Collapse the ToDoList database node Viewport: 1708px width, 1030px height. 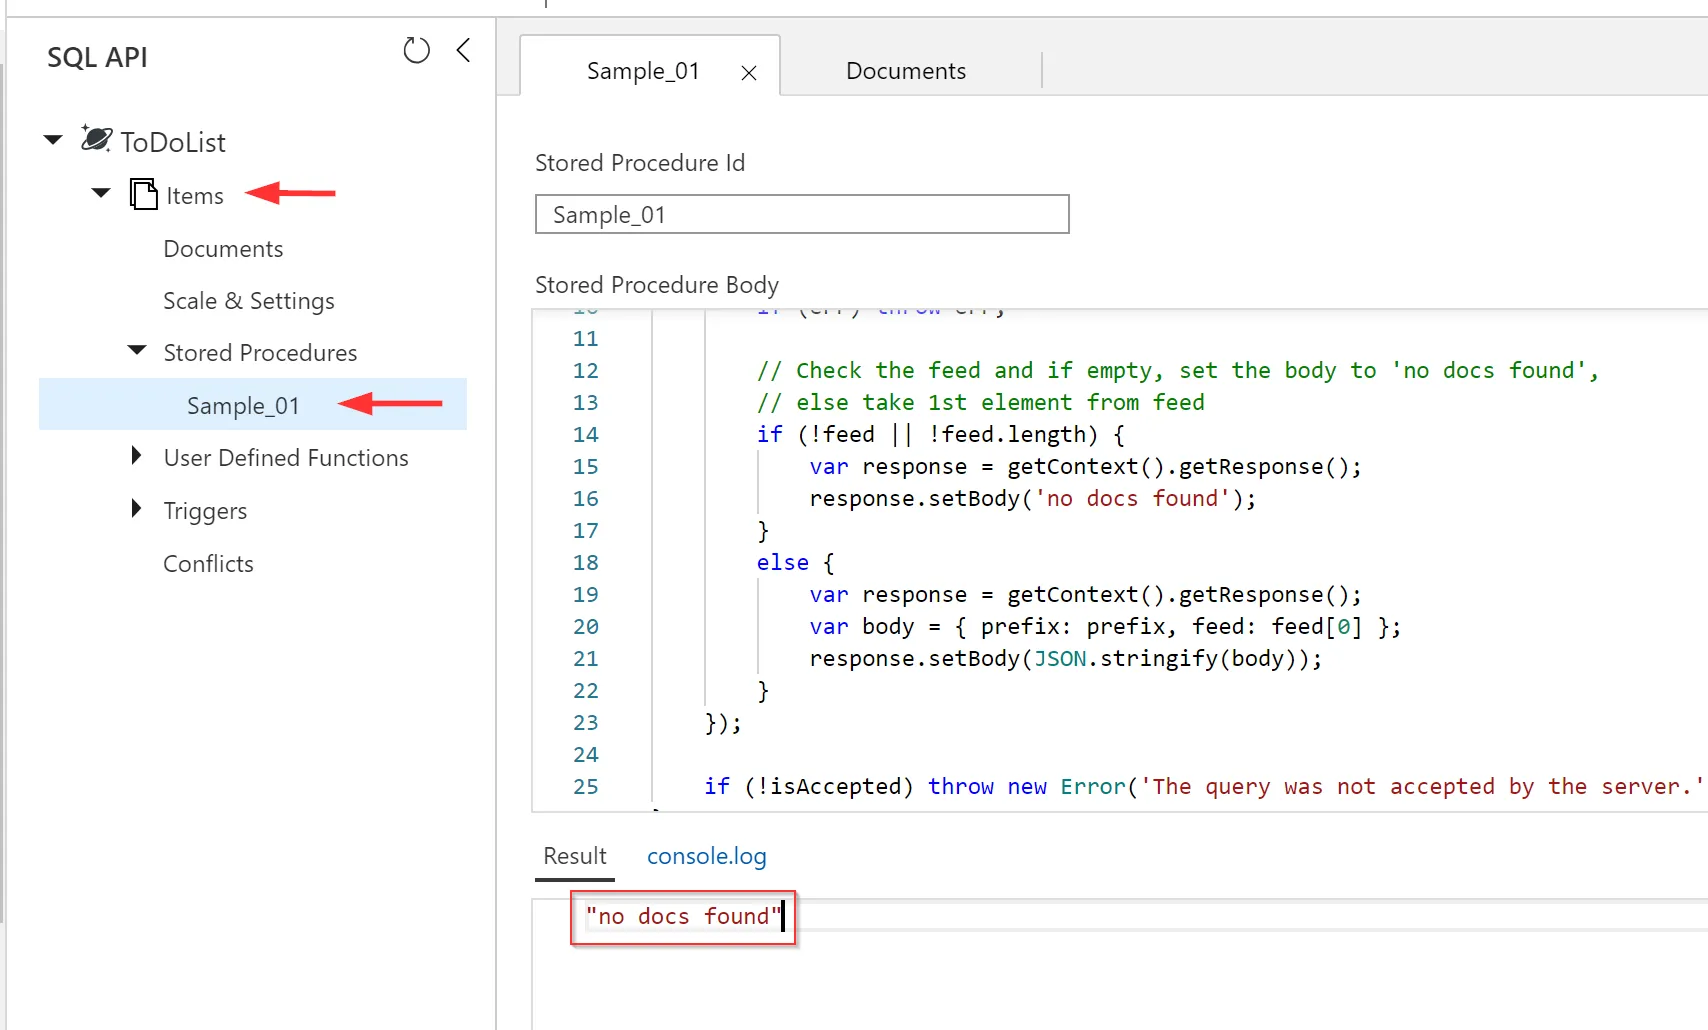pos(54,139)
